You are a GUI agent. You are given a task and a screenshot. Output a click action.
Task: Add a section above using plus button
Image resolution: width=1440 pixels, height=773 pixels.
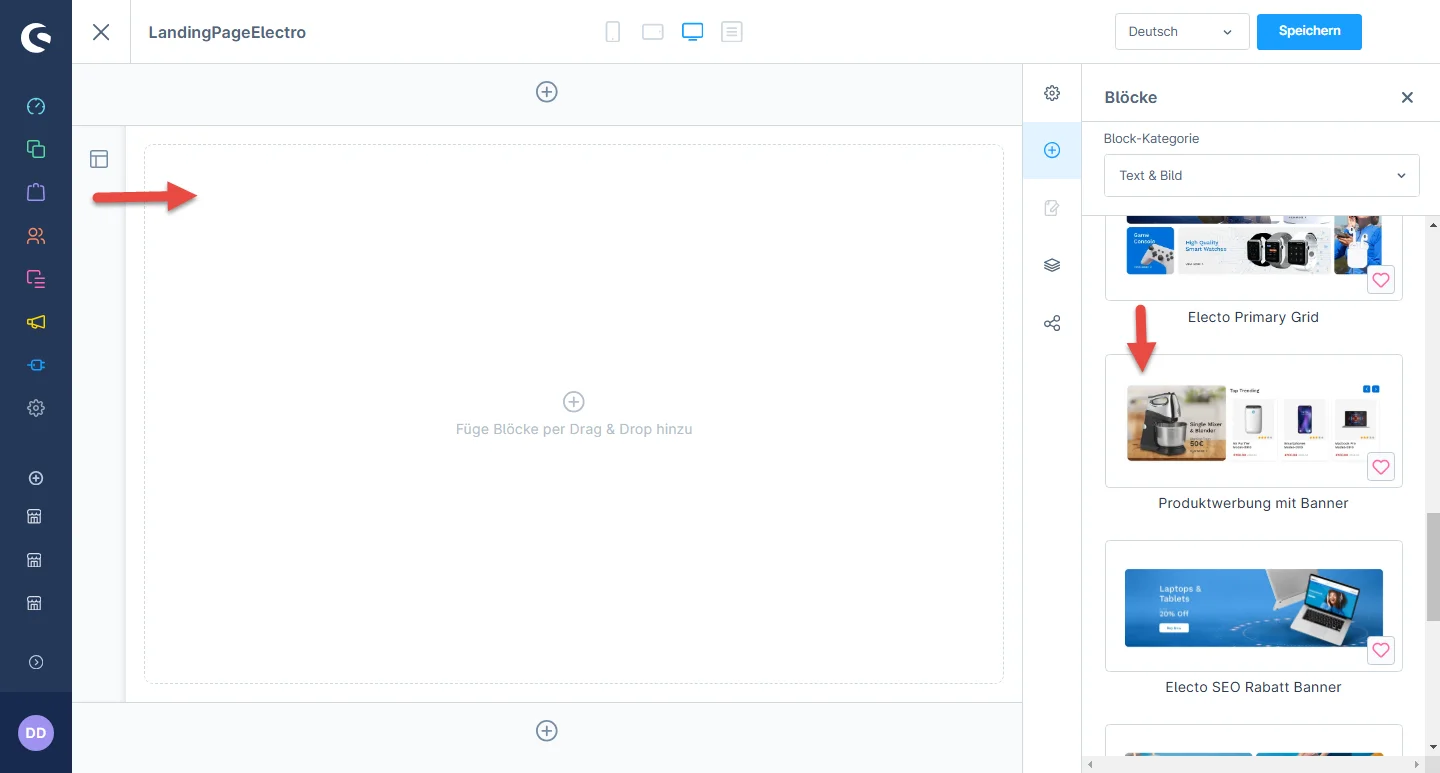click(547, 92)
